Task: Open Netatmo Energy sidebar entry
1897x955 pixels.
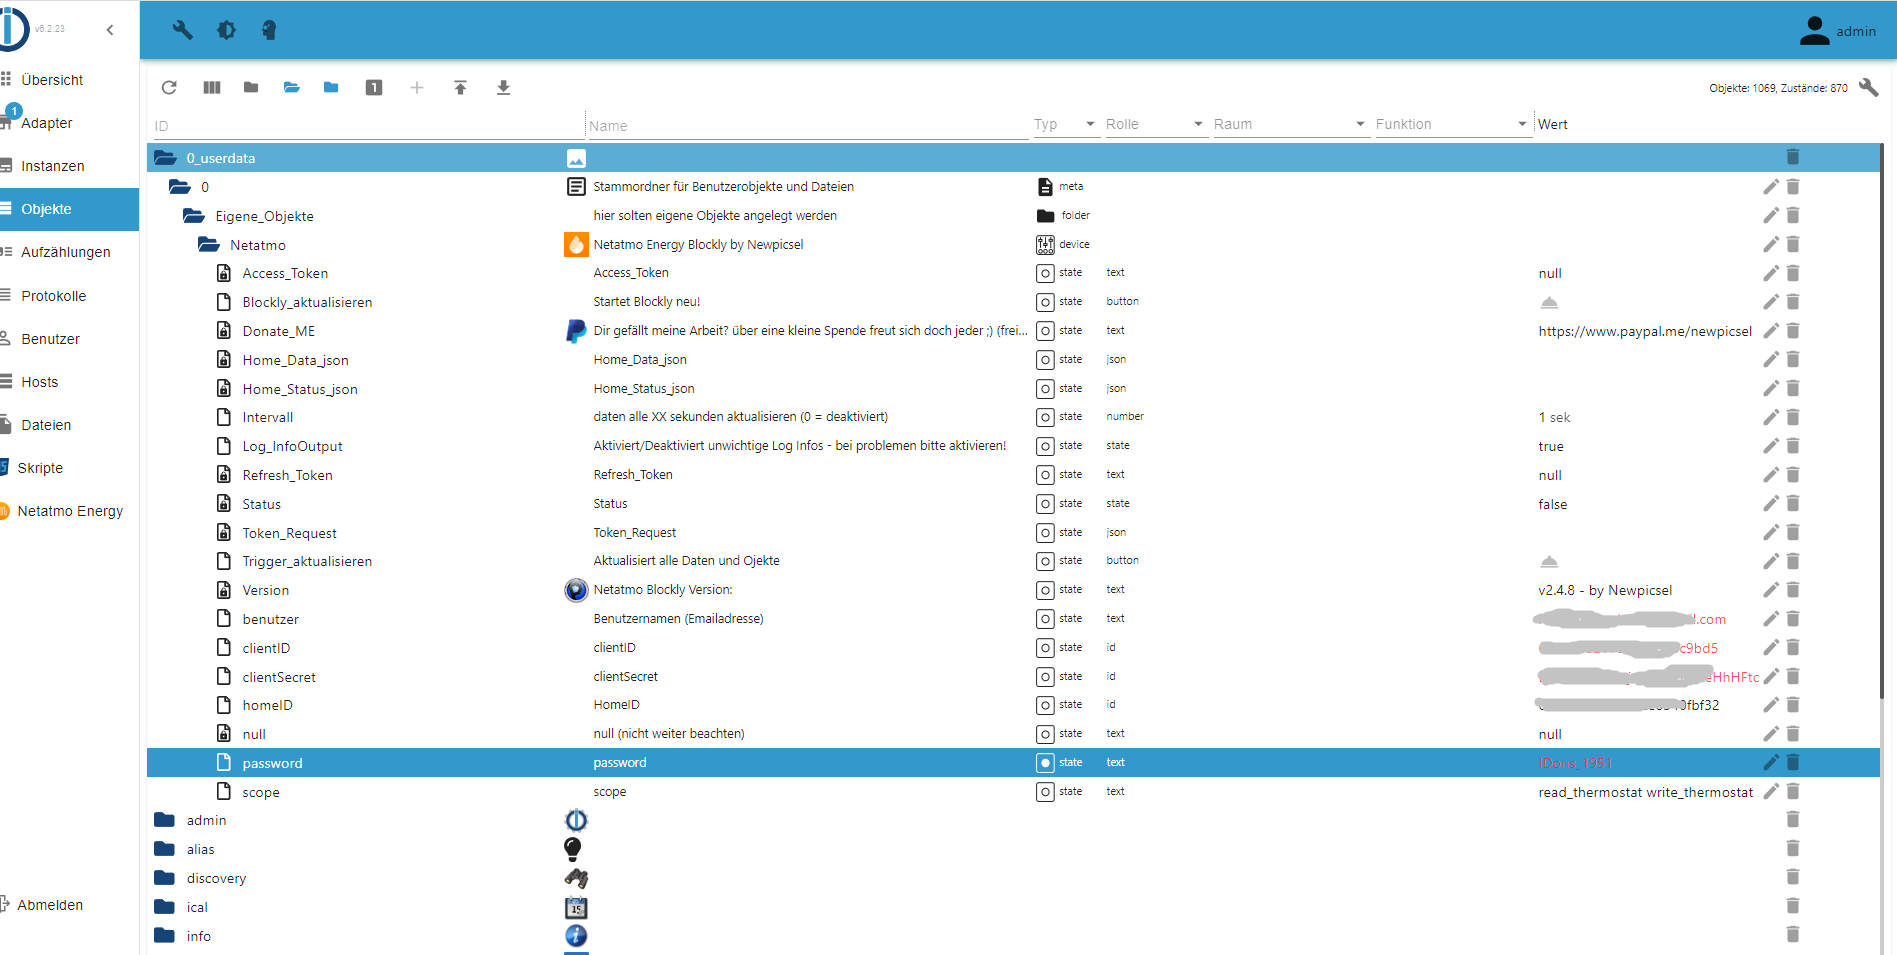Action: 69,511
